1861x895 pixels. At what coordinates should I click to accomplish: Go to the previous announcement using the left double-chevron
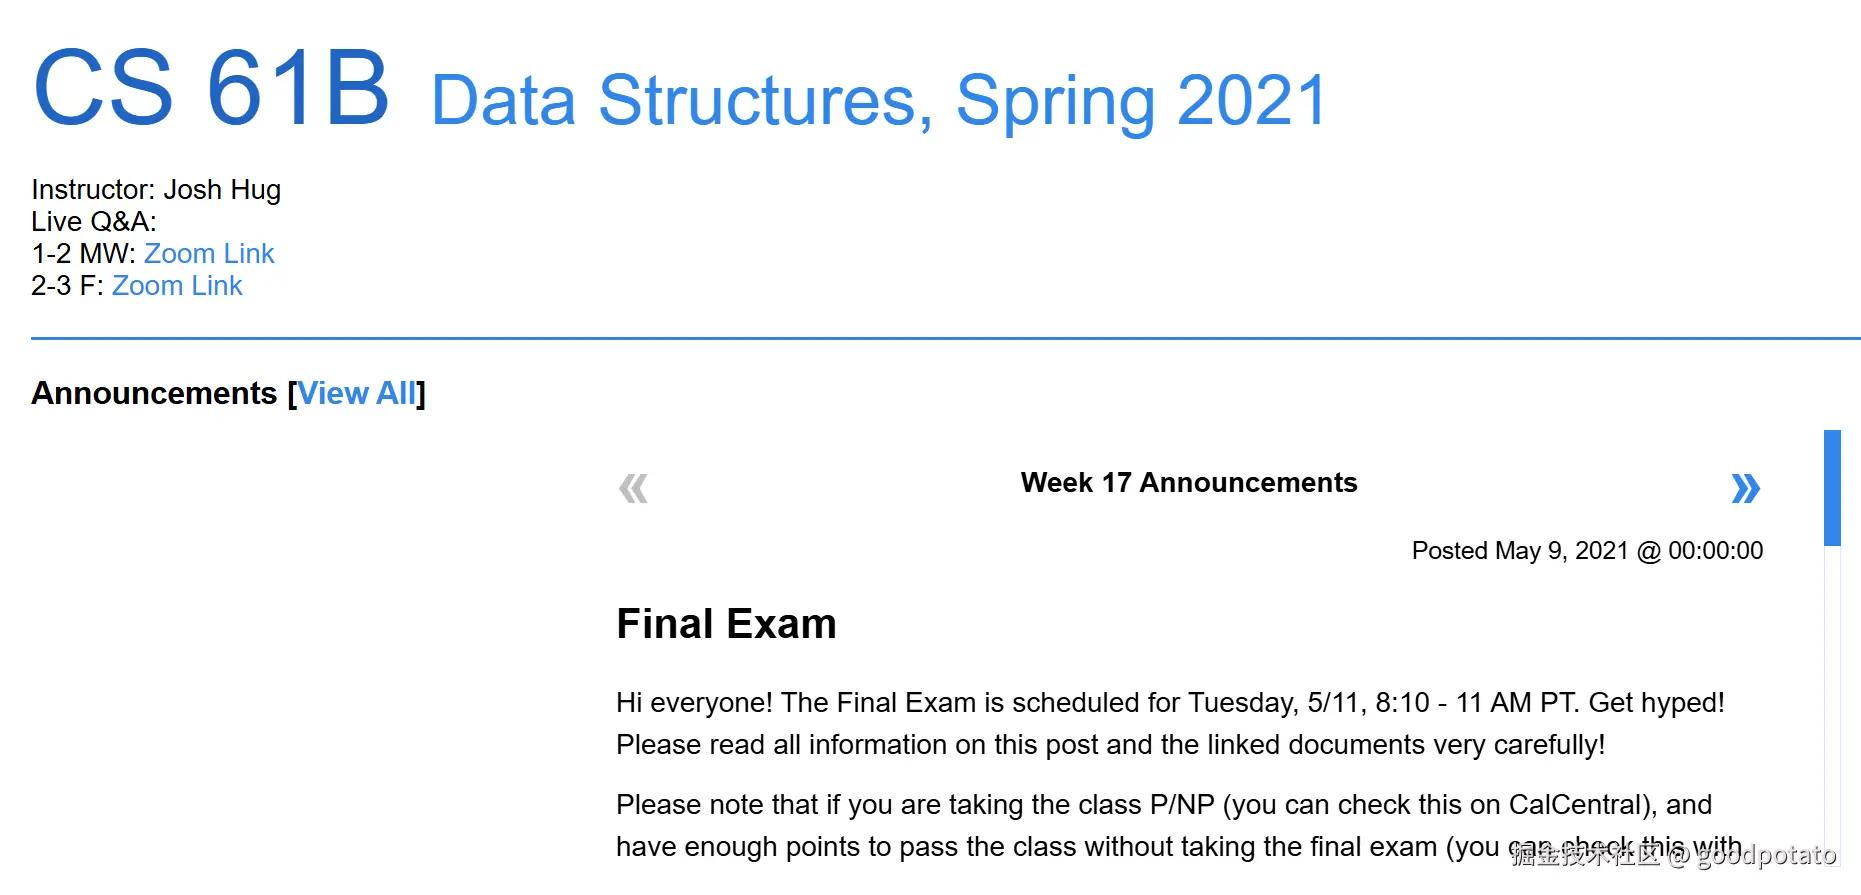coord(633,488)
